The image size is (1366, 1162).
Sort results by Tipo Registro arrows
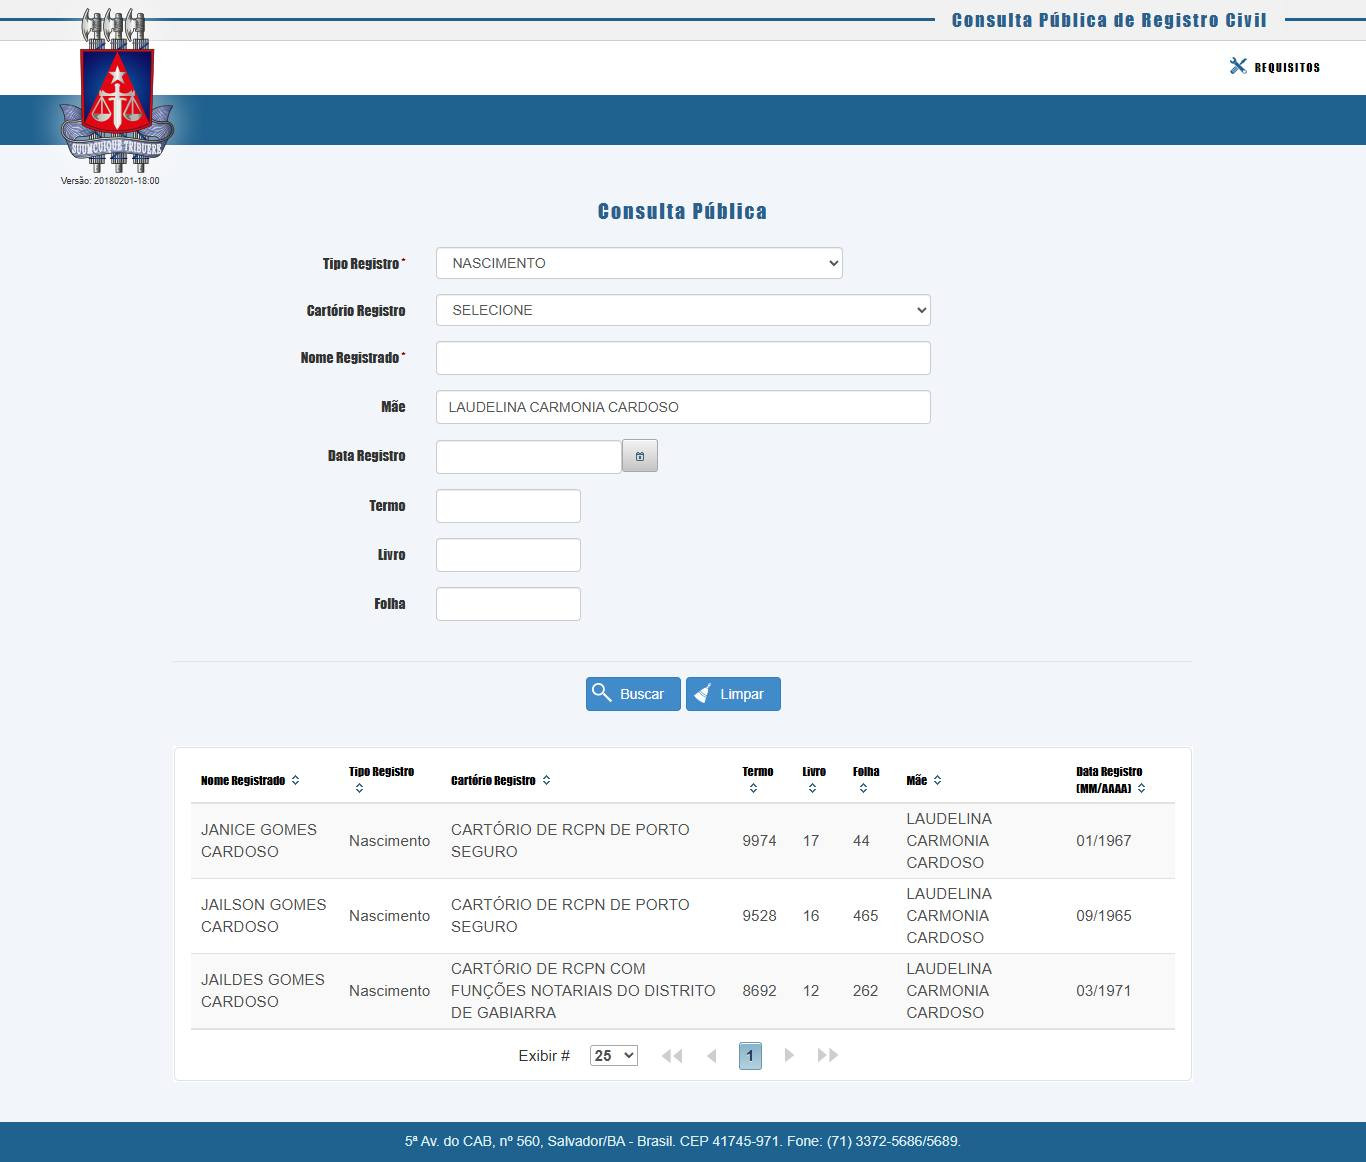click(359, 789)
